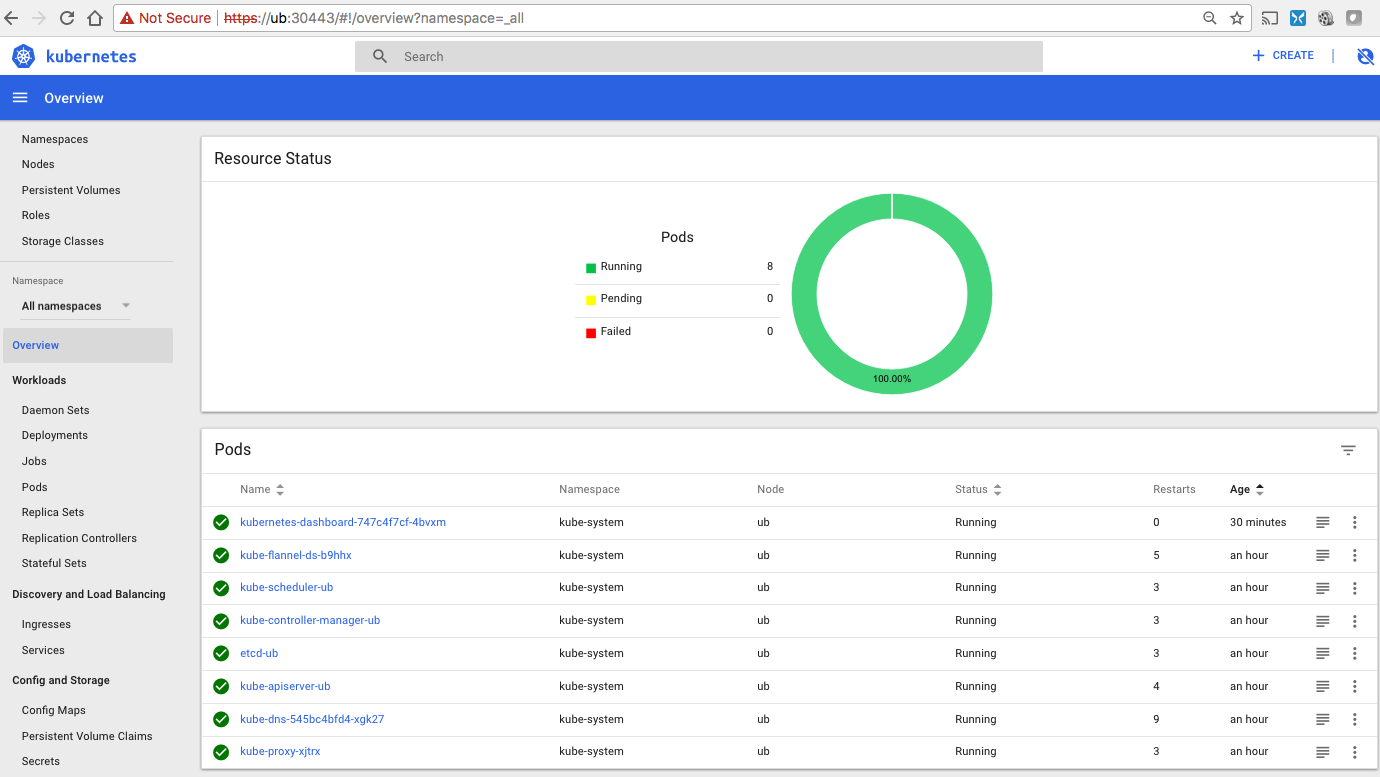Open actions menu for kube-flannel-ds-b9hhx

tap(1355, 555)
